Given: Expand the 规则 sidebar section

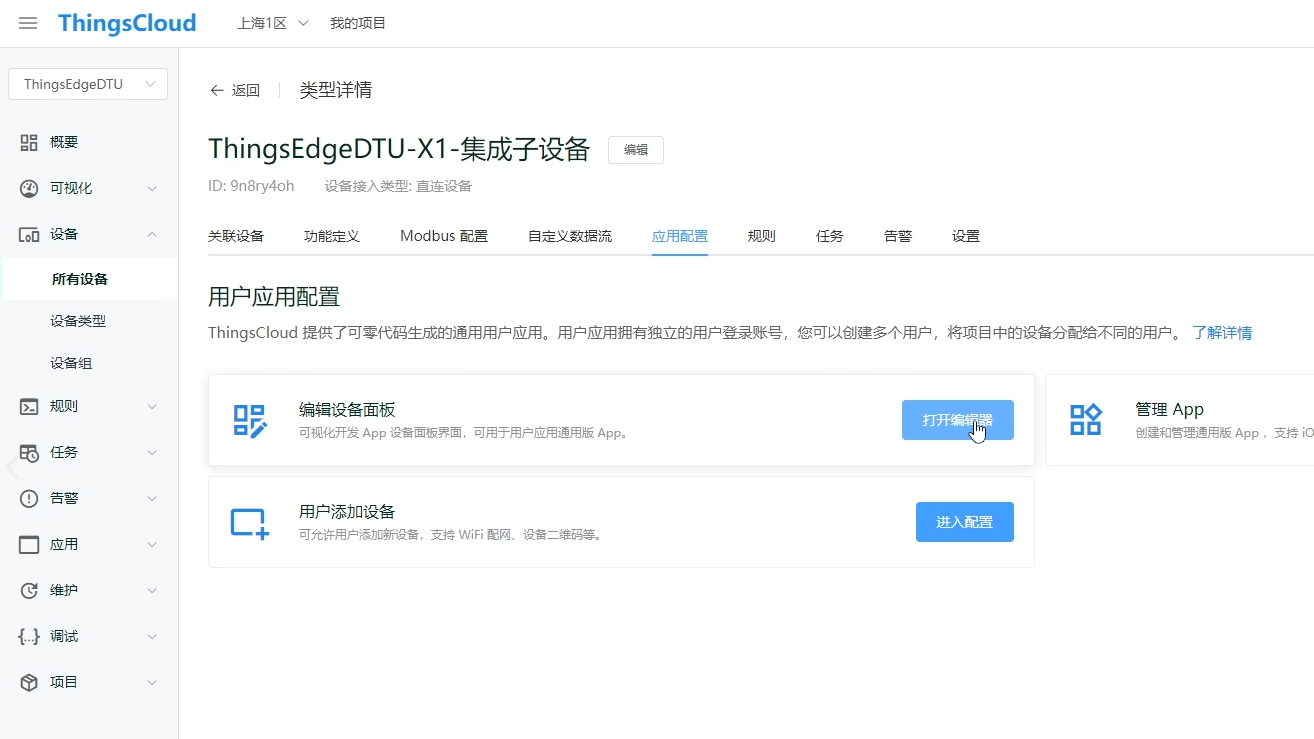Looking at the screenshot, I should pyautogui.click(x=152, y=406).
